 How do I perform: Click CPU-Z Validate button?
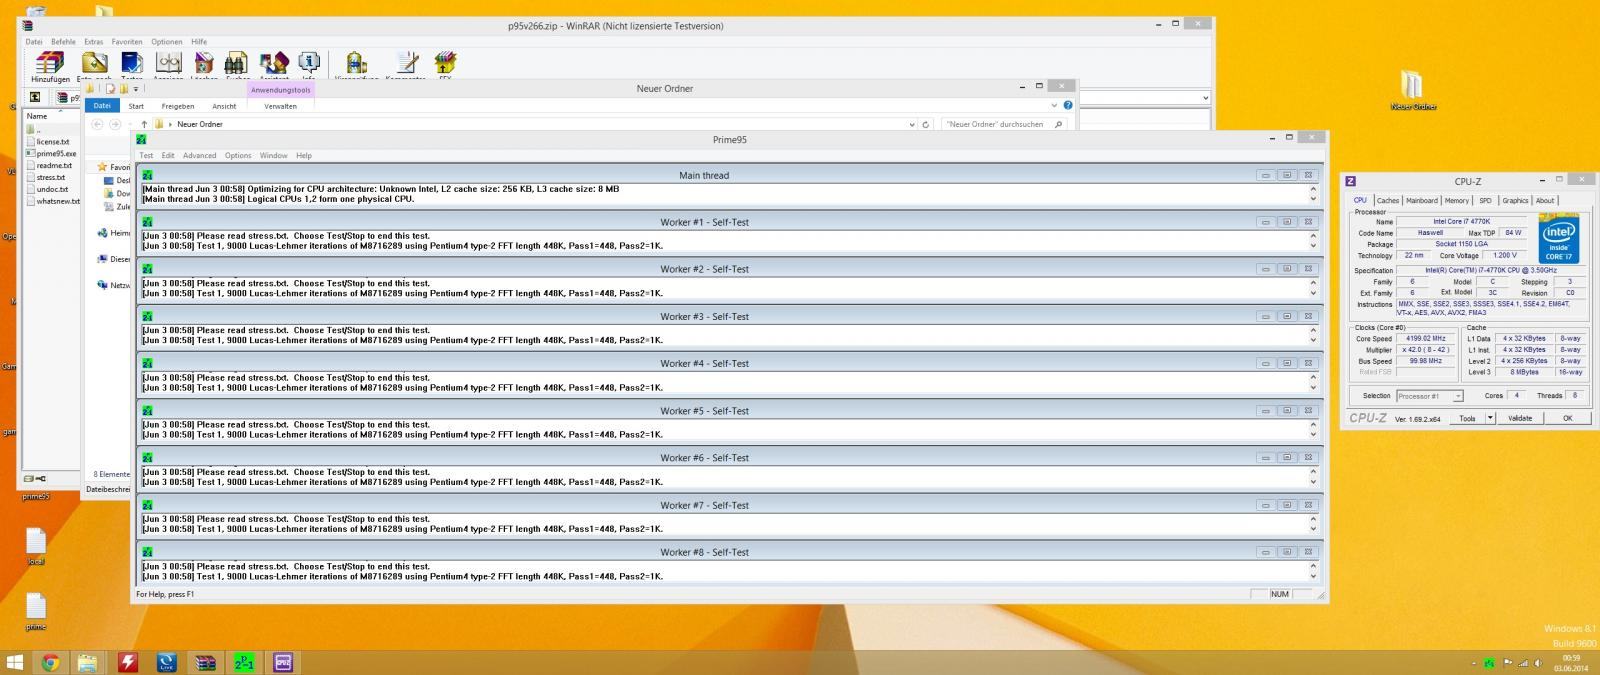[x=1520, y=418]
